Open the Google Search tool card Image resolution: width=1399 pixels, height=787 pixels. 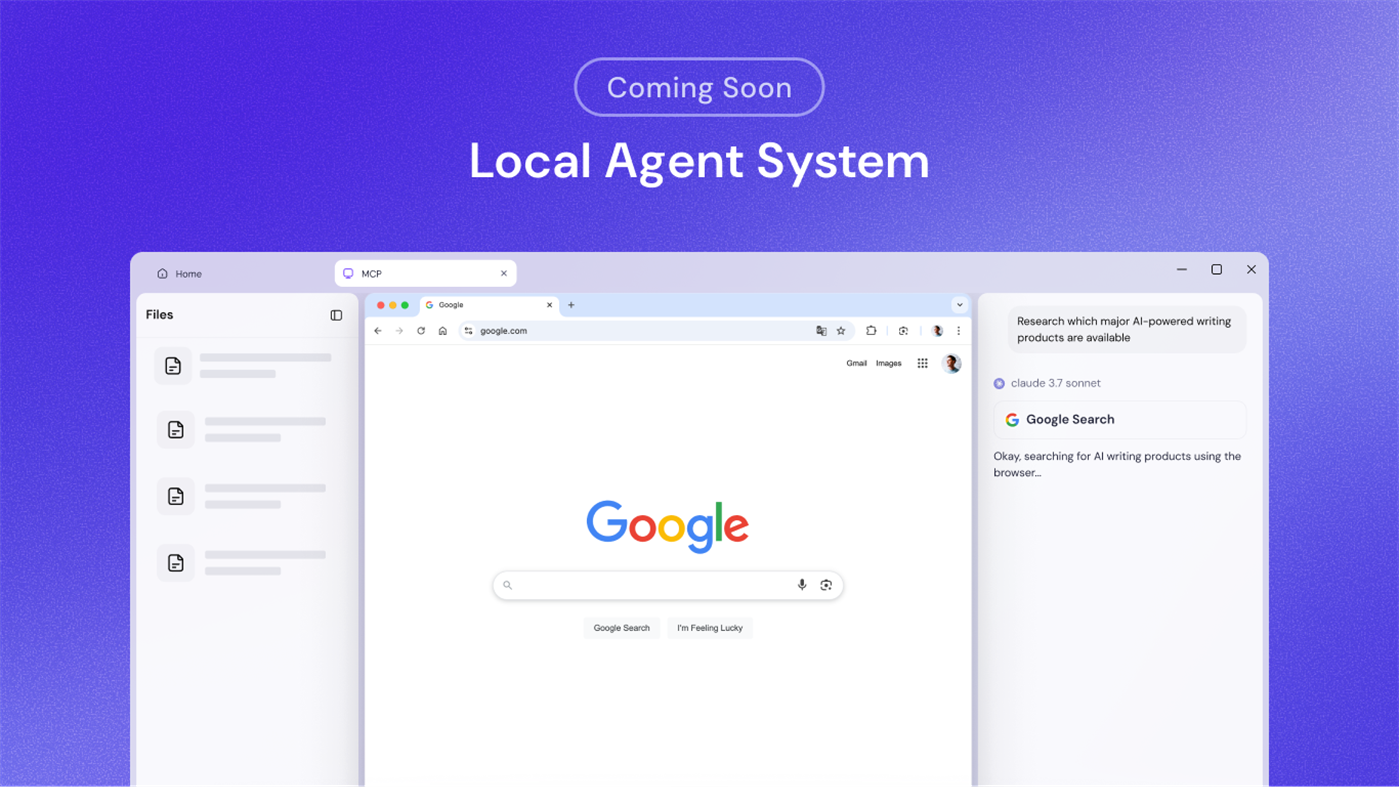[1120, 420]
